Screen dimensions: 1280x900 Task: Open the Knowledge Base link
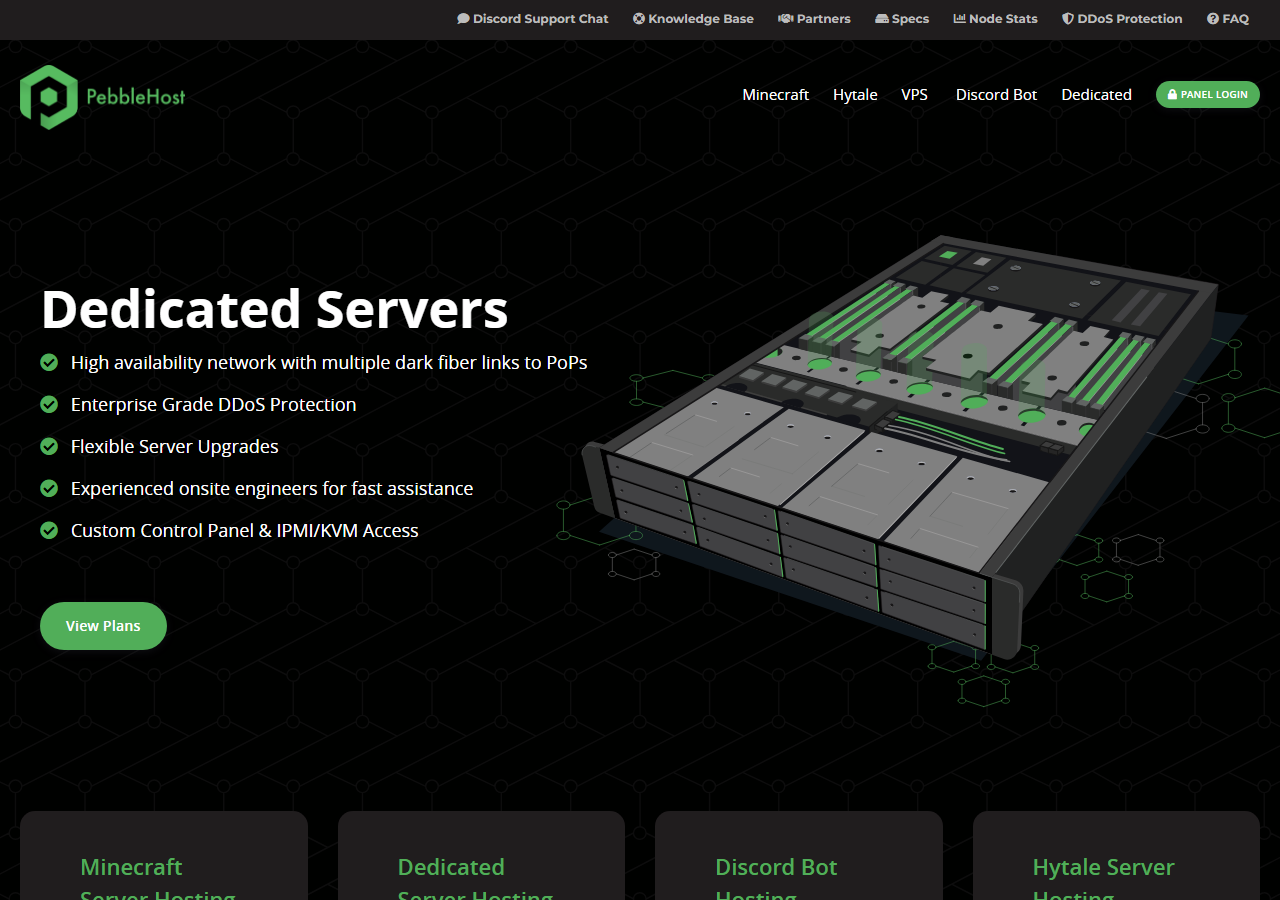[693, 19]
